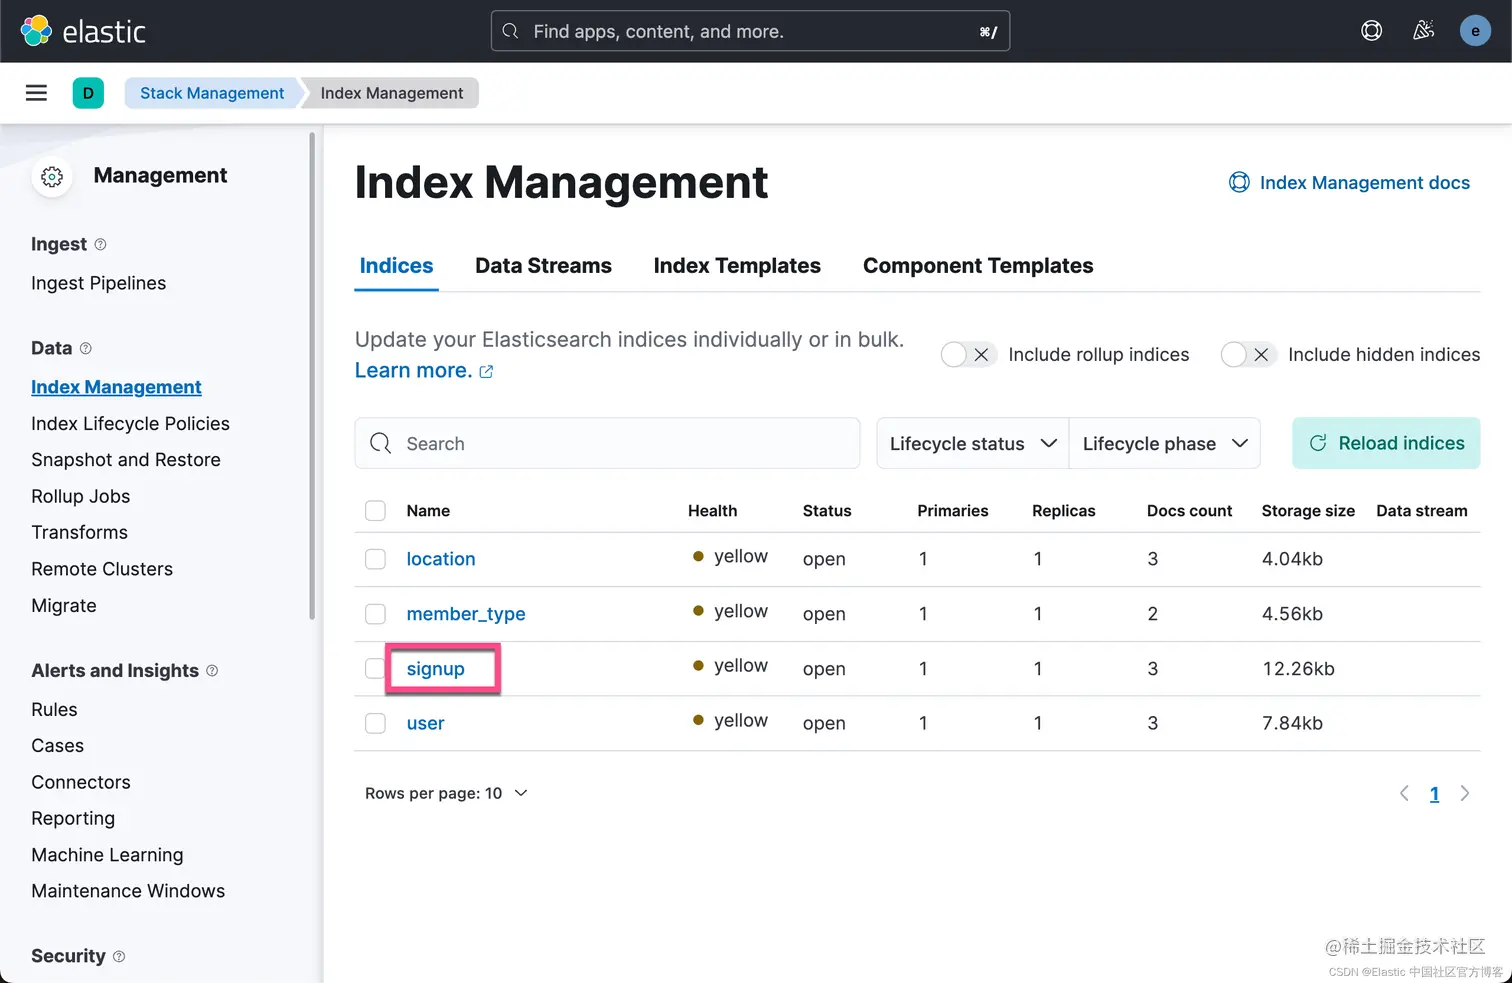This screenshot has height=983, width=1512.
Task: Open the user index
Action: [425, 723]
